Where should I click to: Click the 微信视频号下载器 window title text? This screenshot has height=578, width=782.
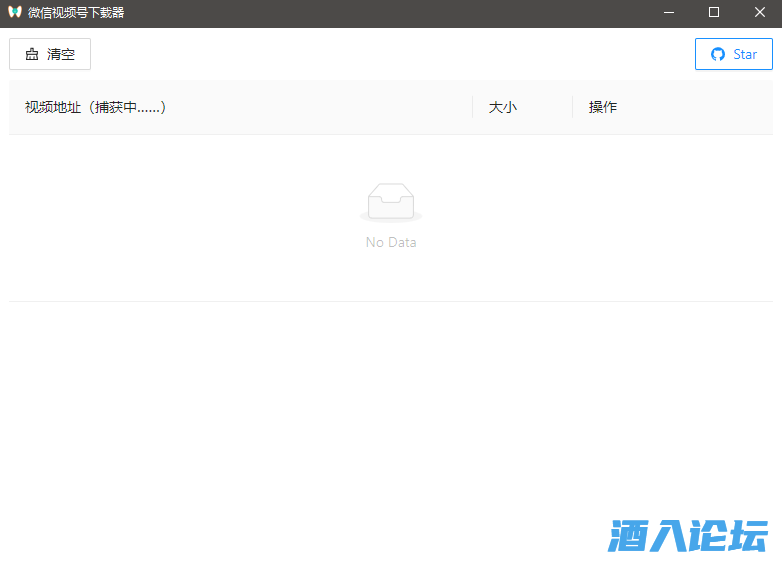76,13
